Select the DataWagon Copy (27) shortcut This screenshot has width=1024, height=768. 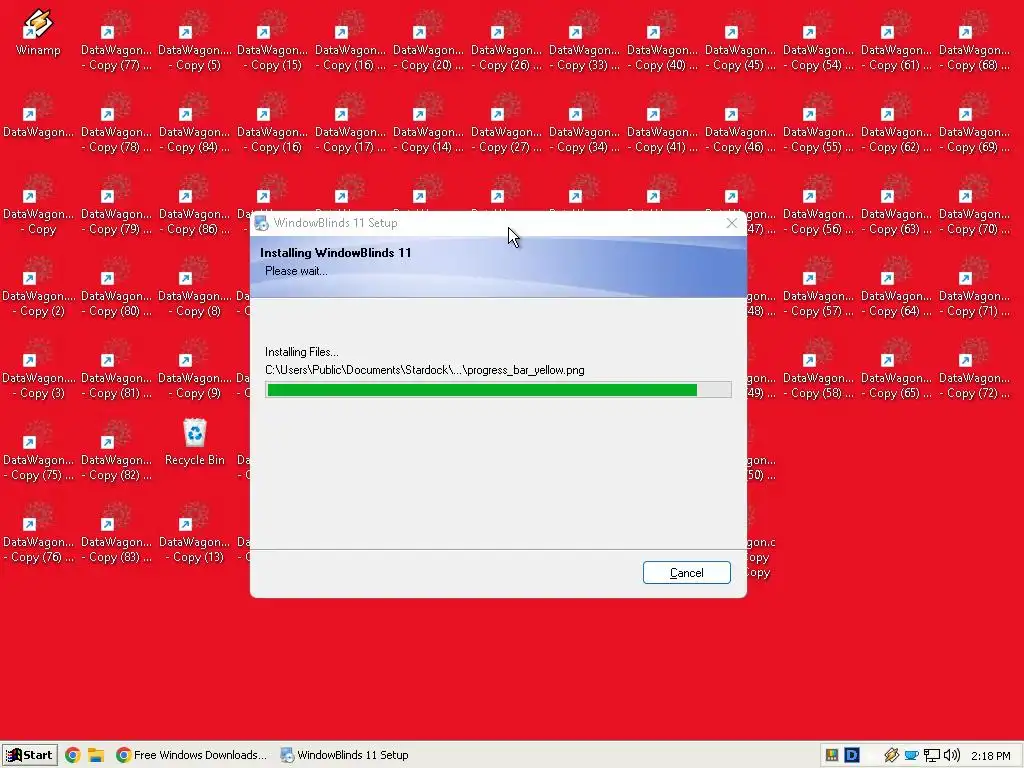coord(507,124)
